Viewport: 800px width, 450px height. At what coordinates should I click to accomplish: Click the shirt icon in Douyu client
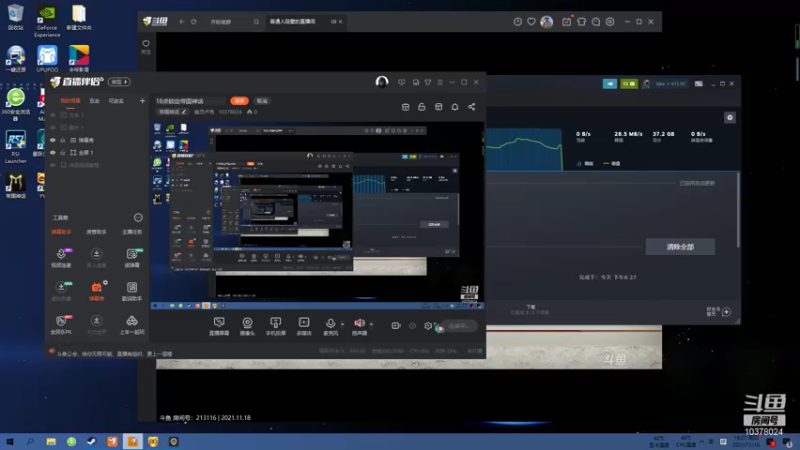[x=581, y=22]
